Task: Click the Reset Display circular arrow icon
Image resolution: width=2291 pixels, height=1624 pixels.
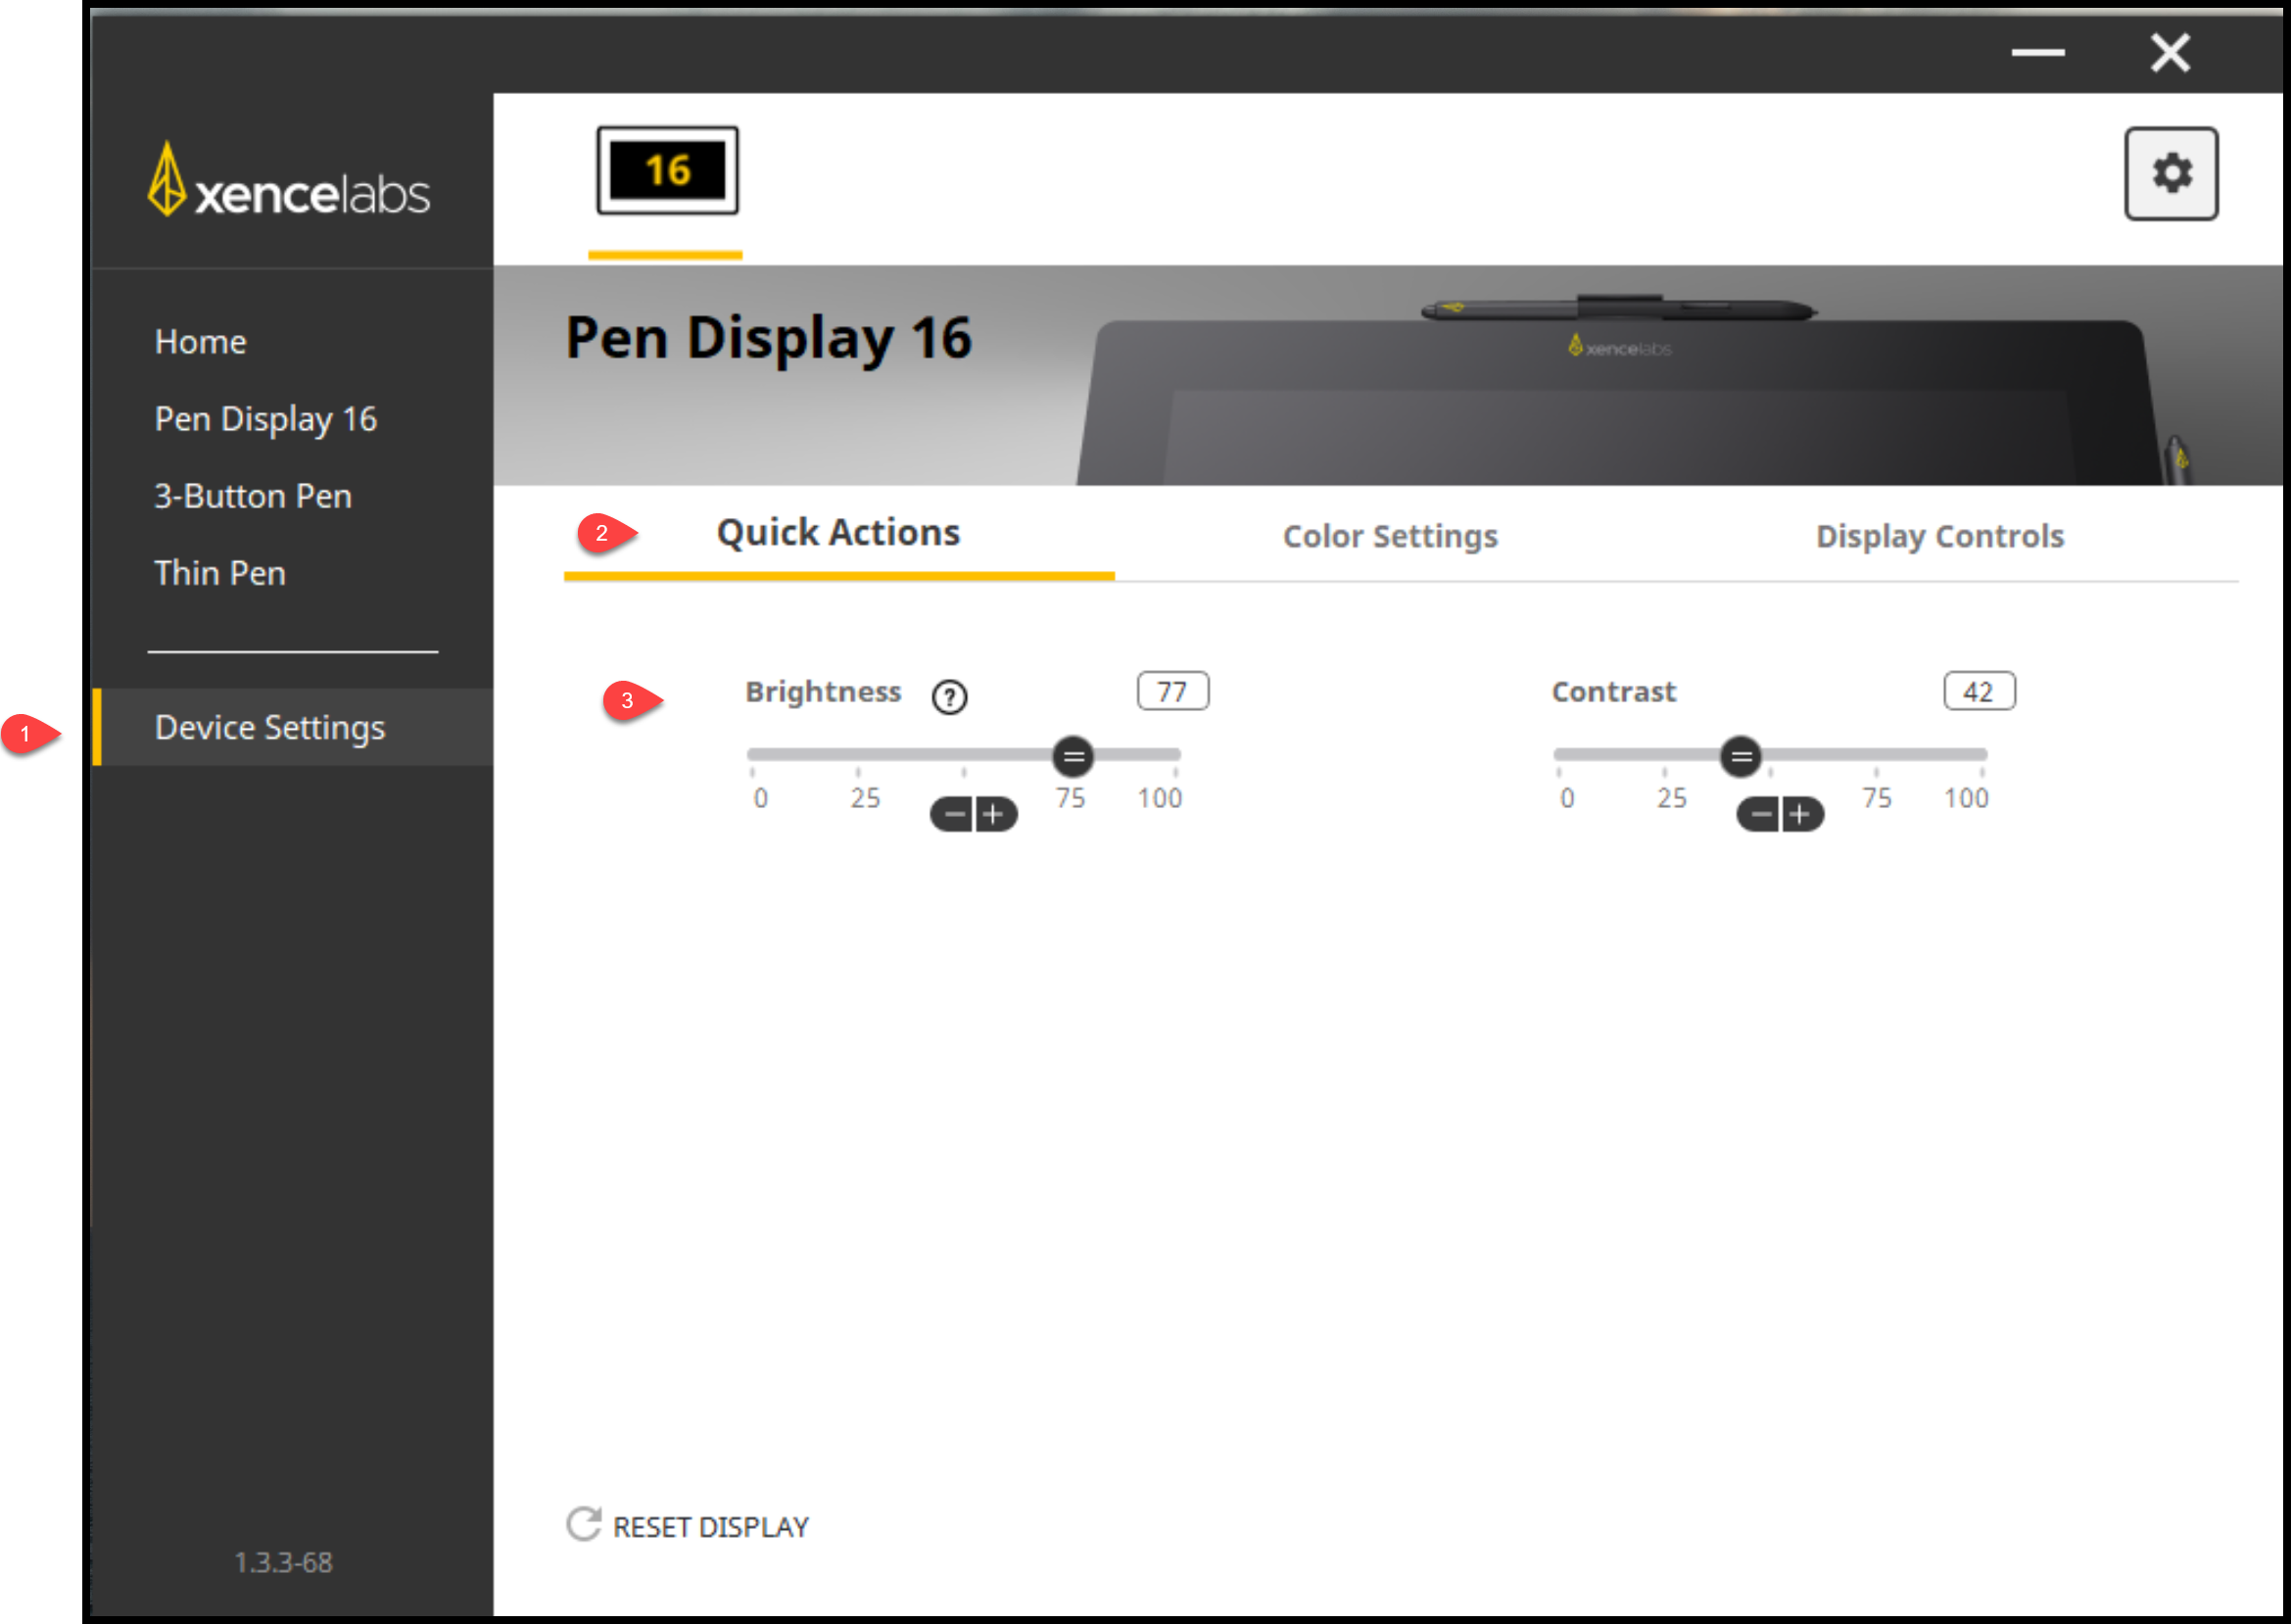Action: [584, 1524]
